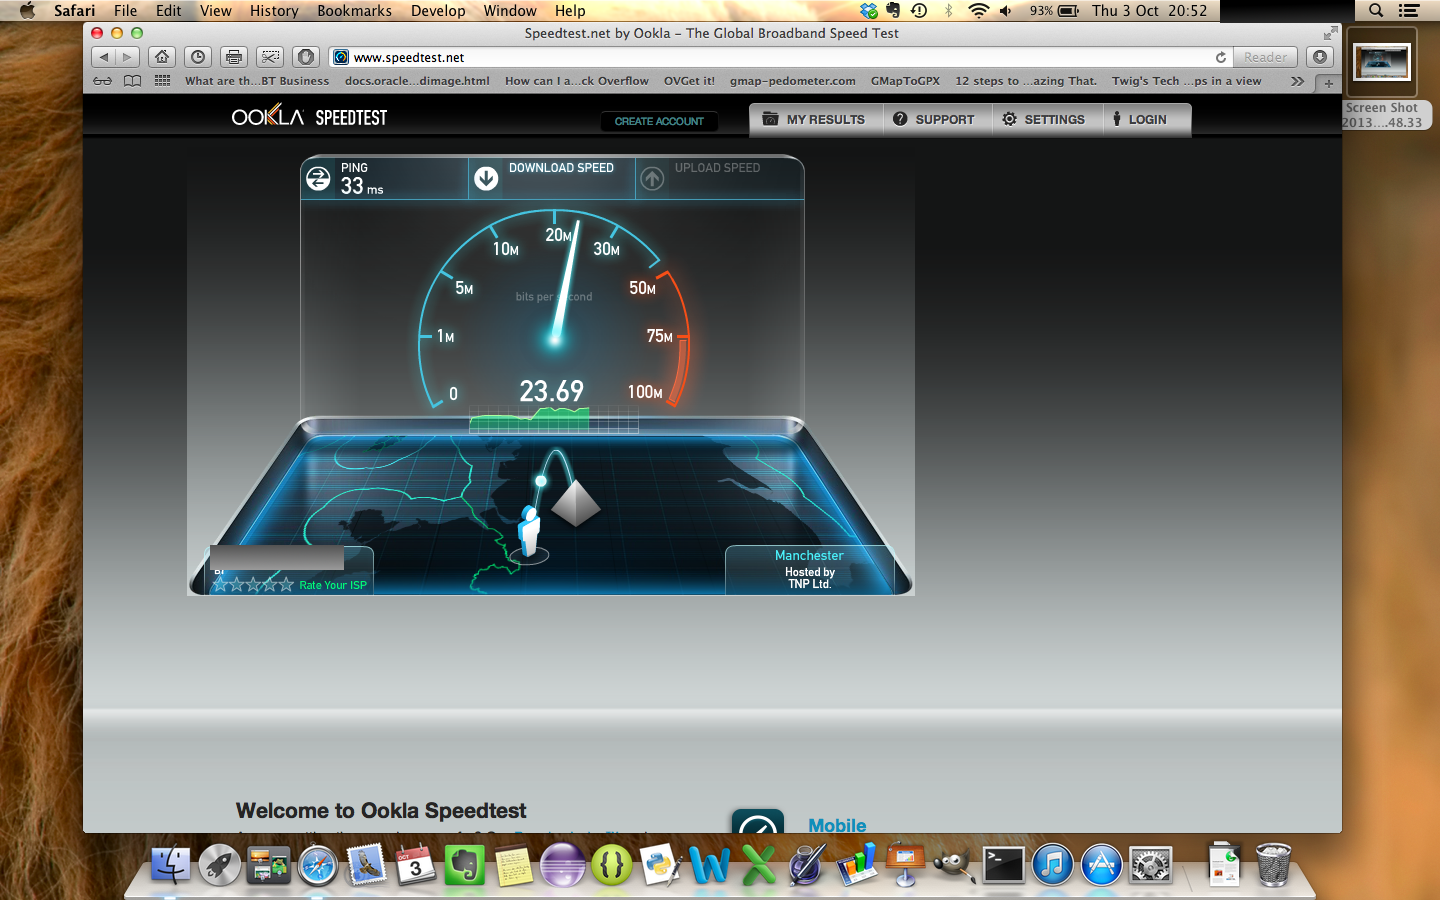Open Keynote from the Dock
Image resolution: width=1440 pixels, height=900 pixels.
point(904,865)
